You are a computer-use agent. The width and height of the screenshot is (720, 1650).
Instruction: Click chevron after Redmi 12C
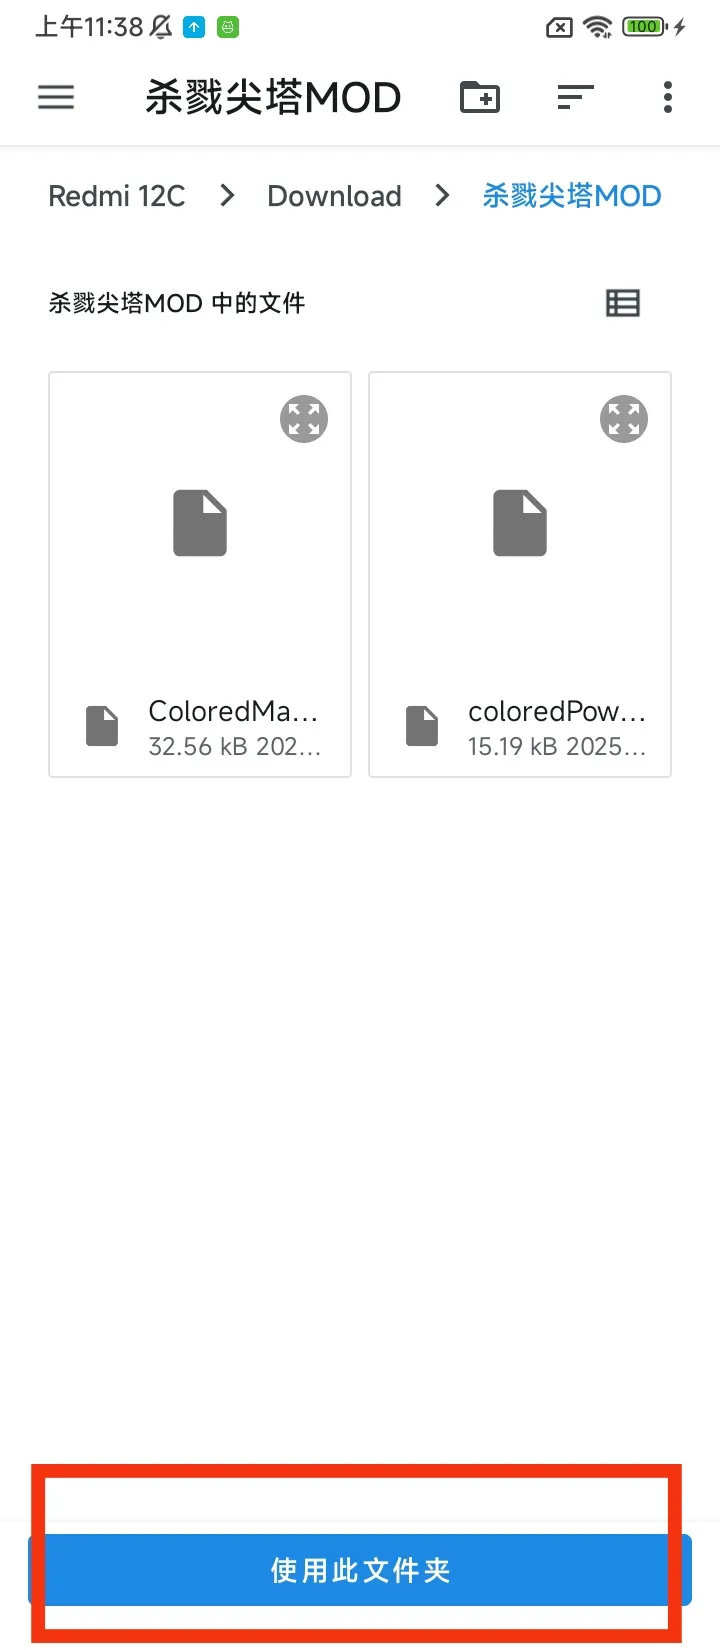click(x=227, y=196)
